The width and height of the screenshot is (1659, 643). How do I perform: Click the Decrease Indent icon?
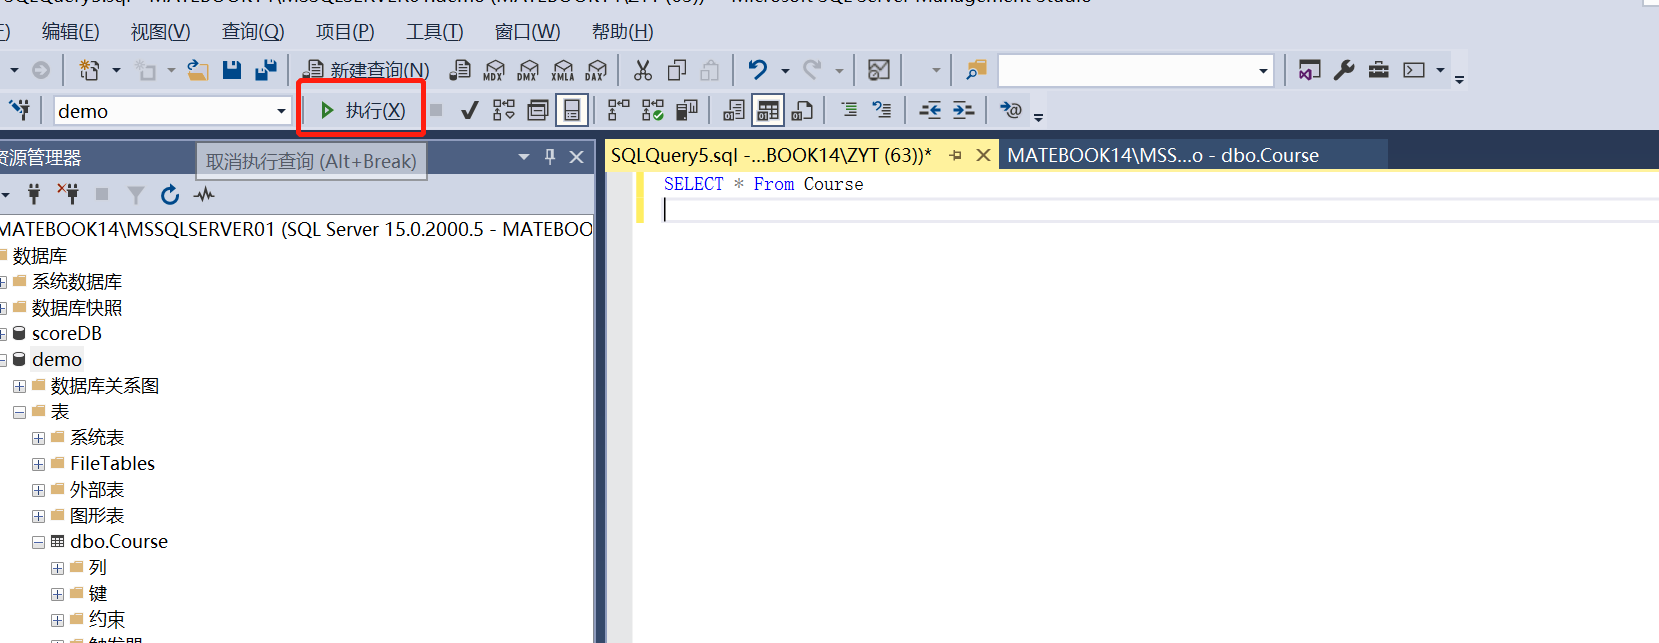point(930,110)
